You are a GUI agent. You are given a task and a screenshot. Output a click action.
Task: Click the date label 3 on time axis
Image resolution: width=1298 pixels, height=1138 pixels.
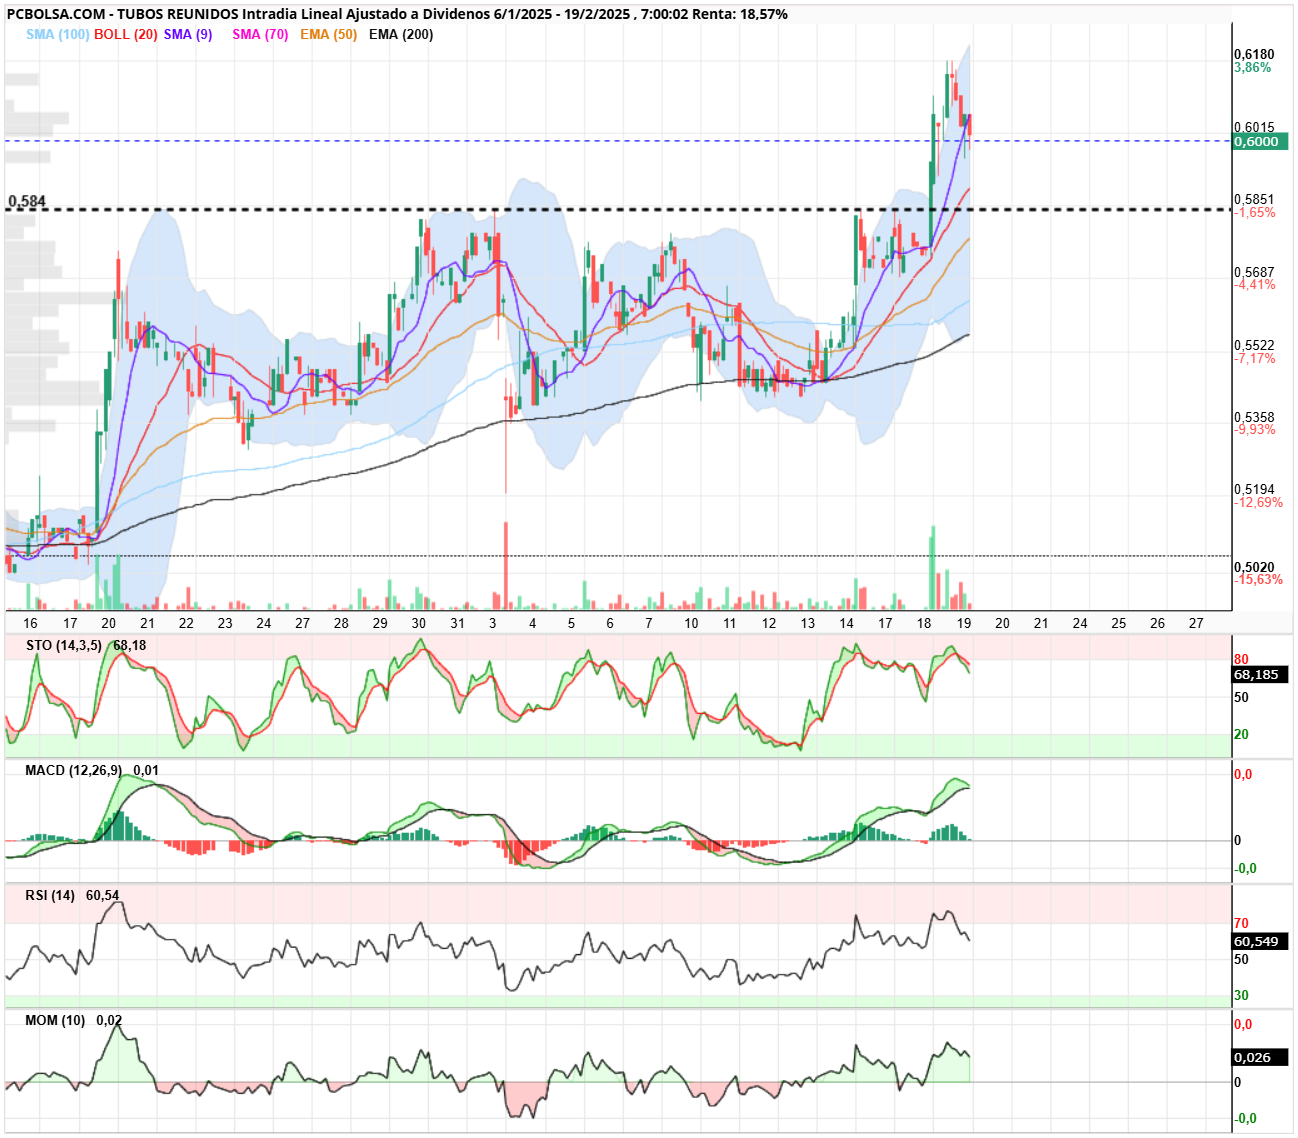click(493, 622)
